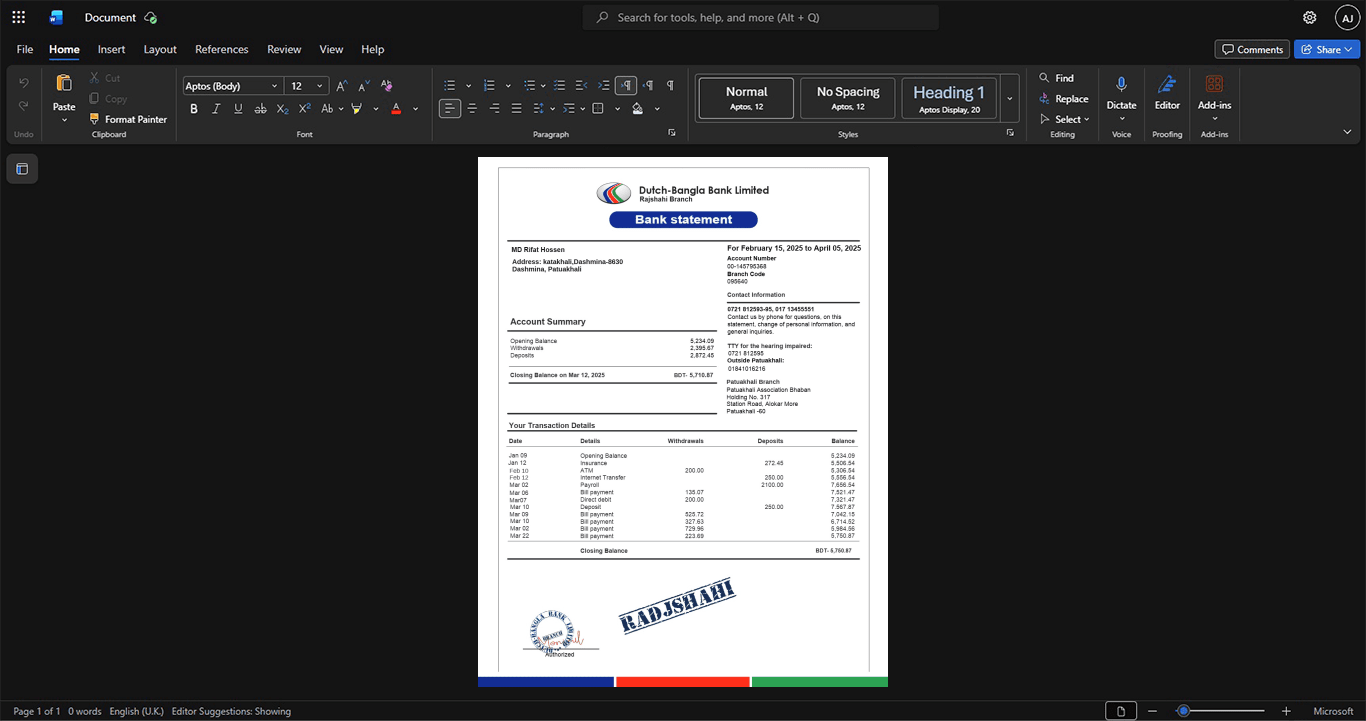
Task: Toggle Bold formatting
Action: click(x=194, y=108)
